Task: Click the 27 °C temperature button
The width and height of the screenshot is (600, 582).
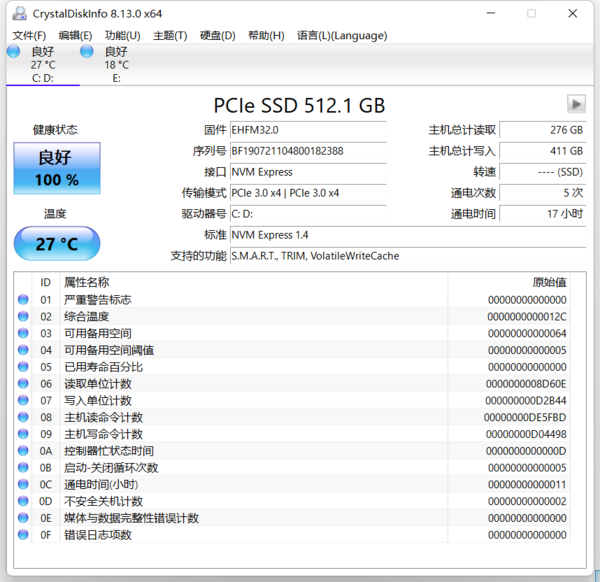Action: 57,244
